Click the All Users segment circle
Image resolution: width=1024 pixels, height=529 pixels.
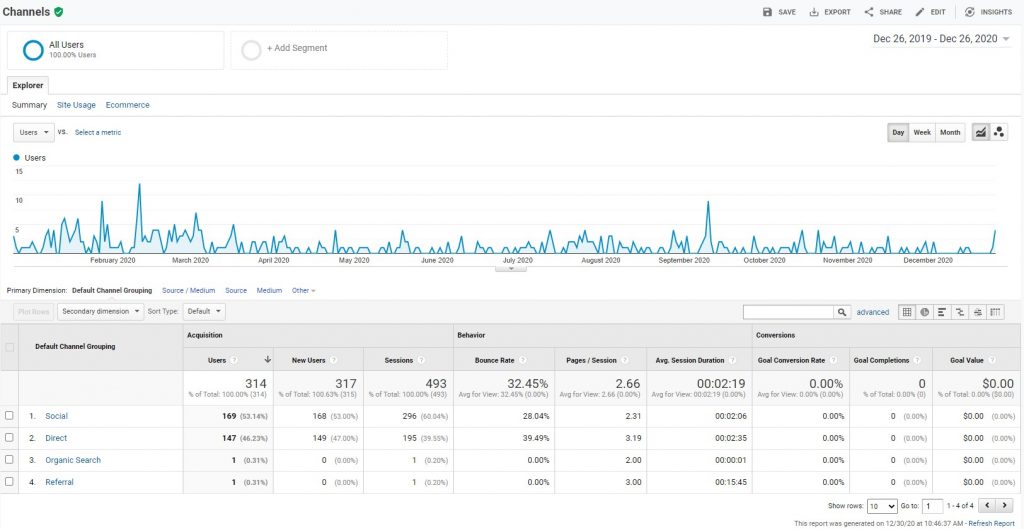[x=33, y=50]
